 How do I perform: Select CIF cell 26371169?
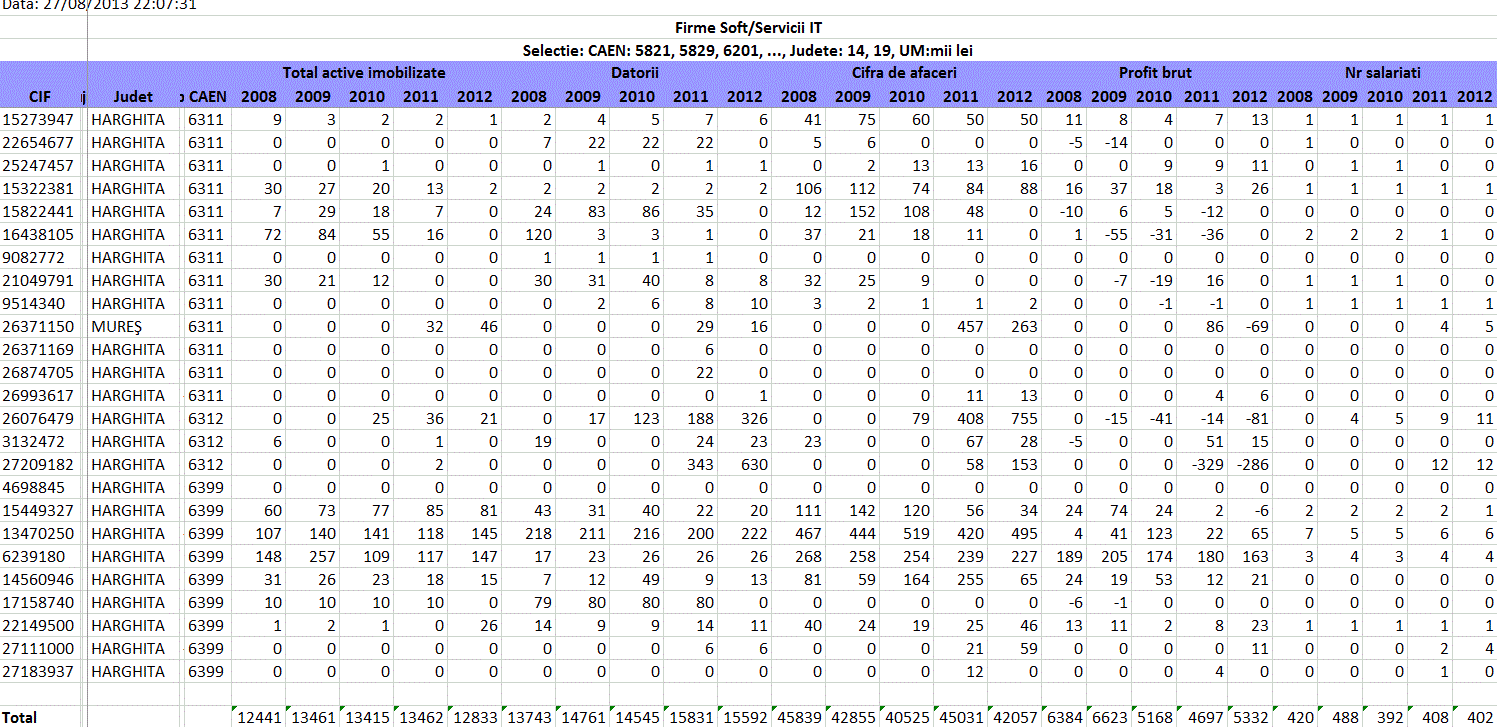(x=39, y=349)
